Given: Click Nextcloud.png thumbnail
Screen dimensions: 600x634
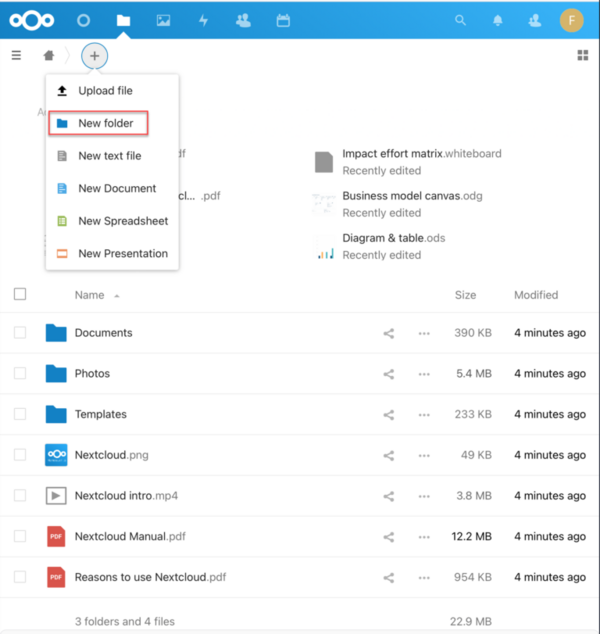Looking at the screenshot, I should [x=56, y=455].
